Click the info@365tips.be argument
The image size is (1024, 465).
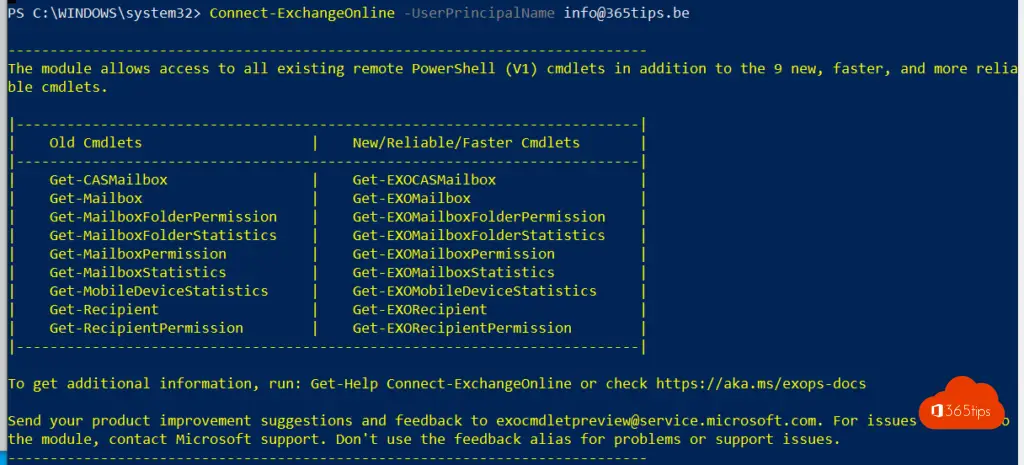coord(626,13)
